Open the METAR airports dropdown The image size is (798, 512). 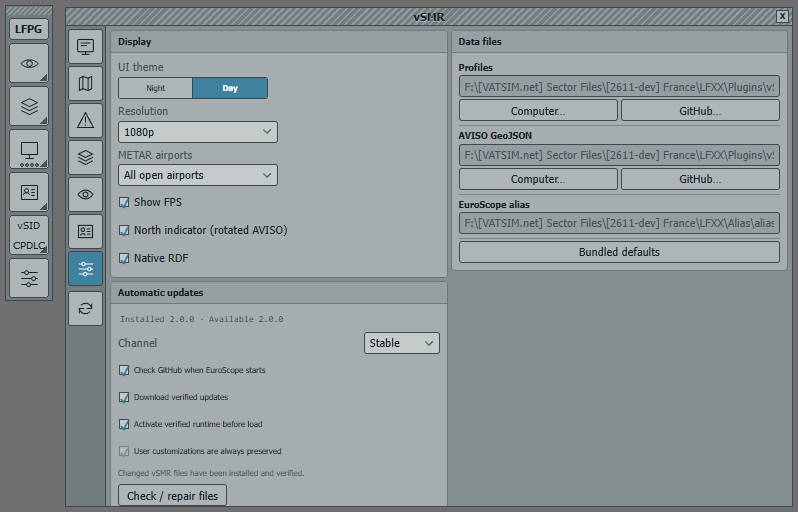(x=198, y=175)
